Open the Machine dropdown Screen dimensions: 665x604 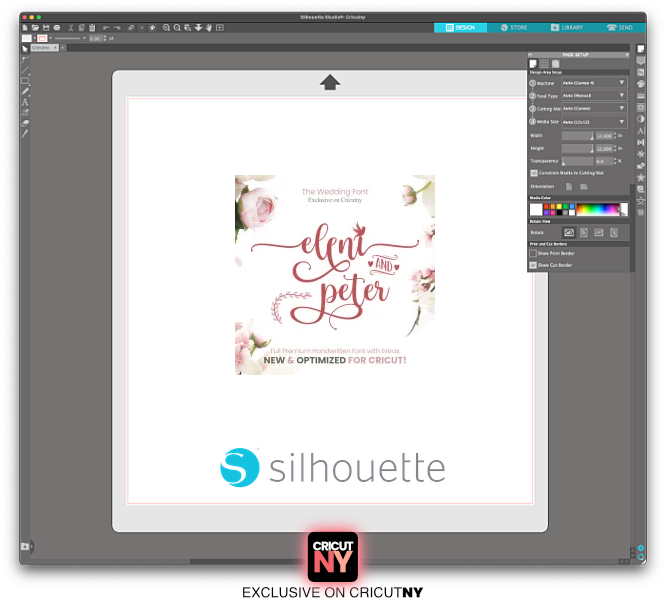pyautogui.click(x=594, y=83)
